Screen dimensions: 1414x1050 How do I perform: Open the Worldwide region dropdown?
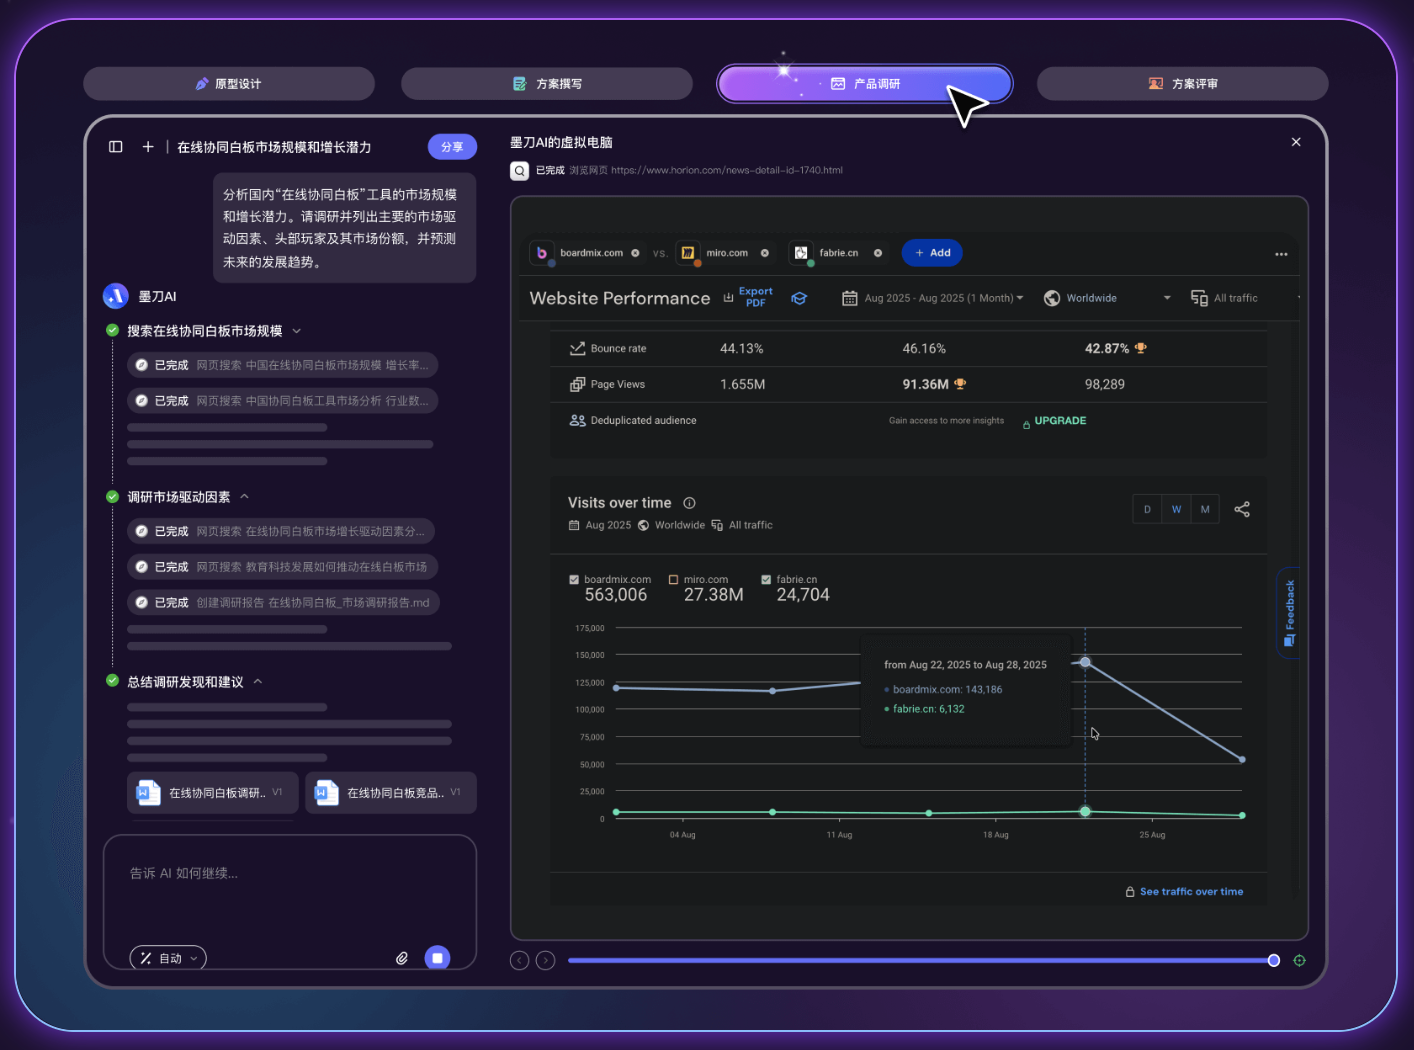[1106, 298]
